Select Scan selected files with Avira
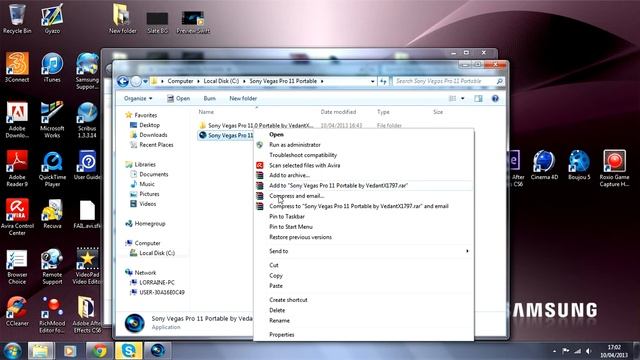 pos(304,165)
